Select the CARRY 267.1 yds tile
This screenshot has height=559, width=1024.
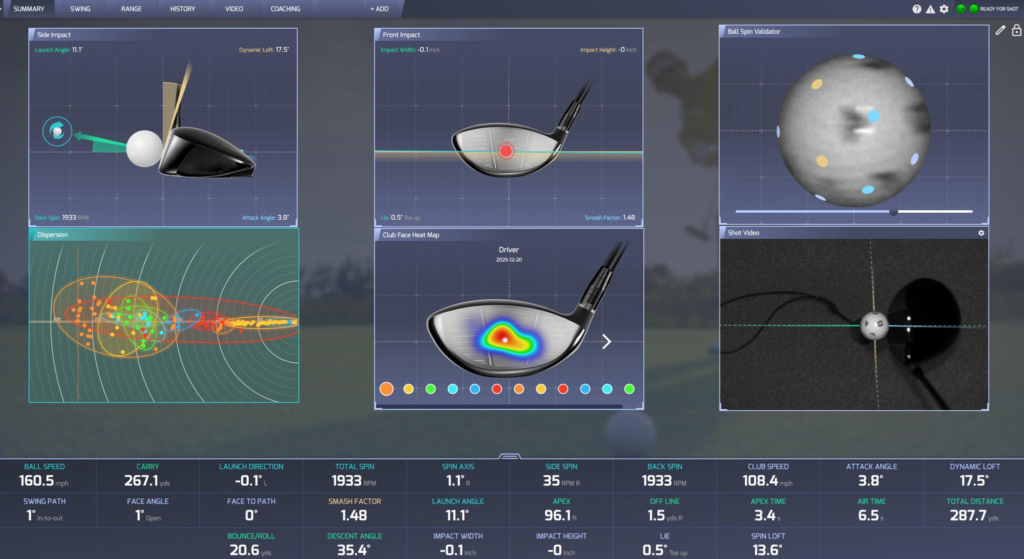point(148,476)
